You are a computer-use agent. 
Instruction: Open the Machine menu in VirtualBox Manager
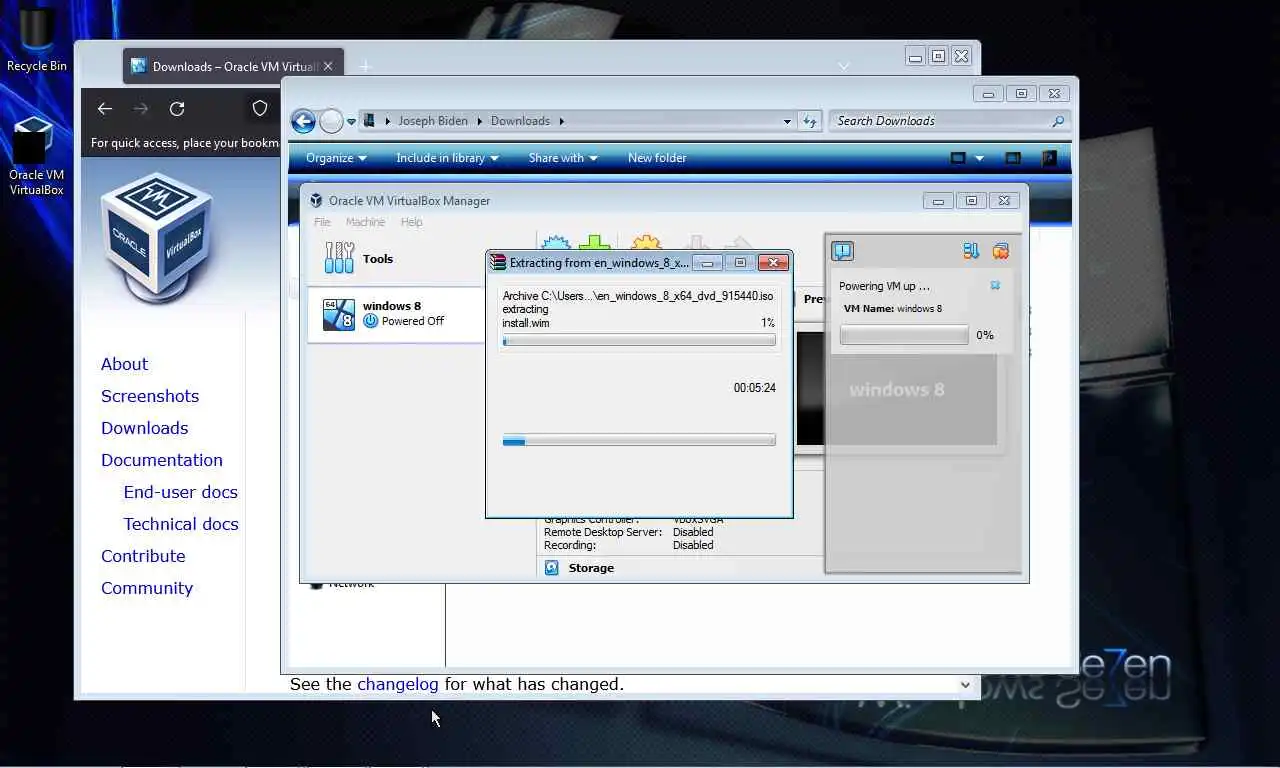365,222
